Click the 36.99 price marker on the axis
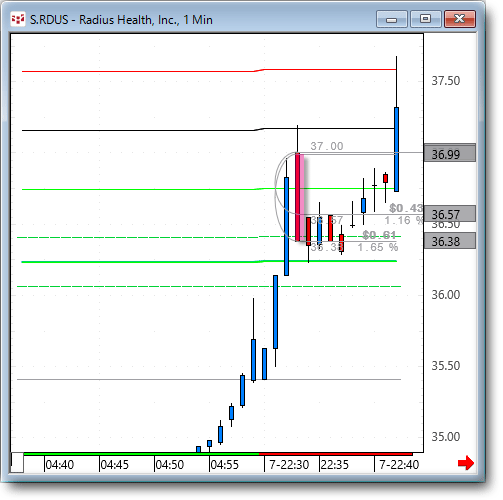 pyautogui.click(x=450, y=153)
